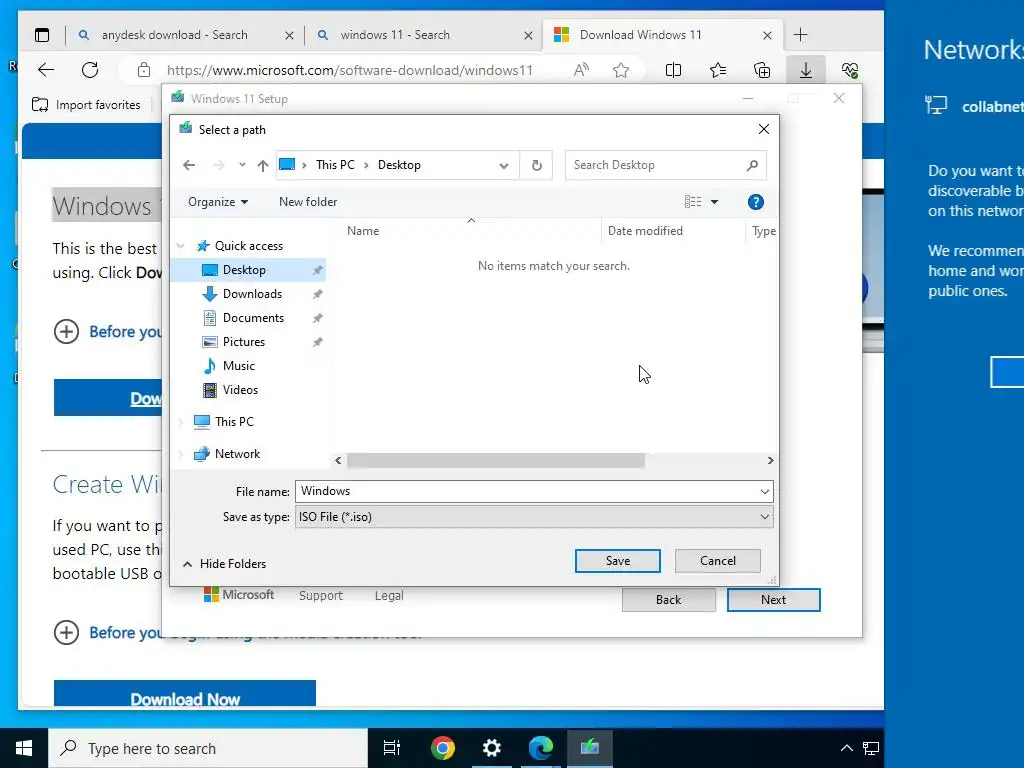Expand the This PC tree node
Screen dimensions: 1024x768
click(x=181, y=422)
